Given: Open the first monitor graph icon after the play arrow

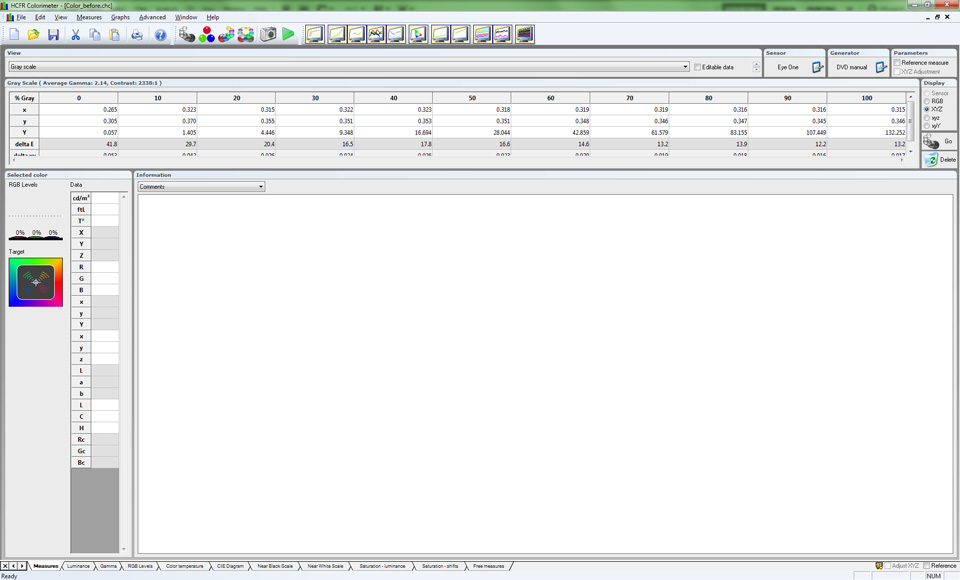Looking at the screenshot, I should click(x=315, y=34).
